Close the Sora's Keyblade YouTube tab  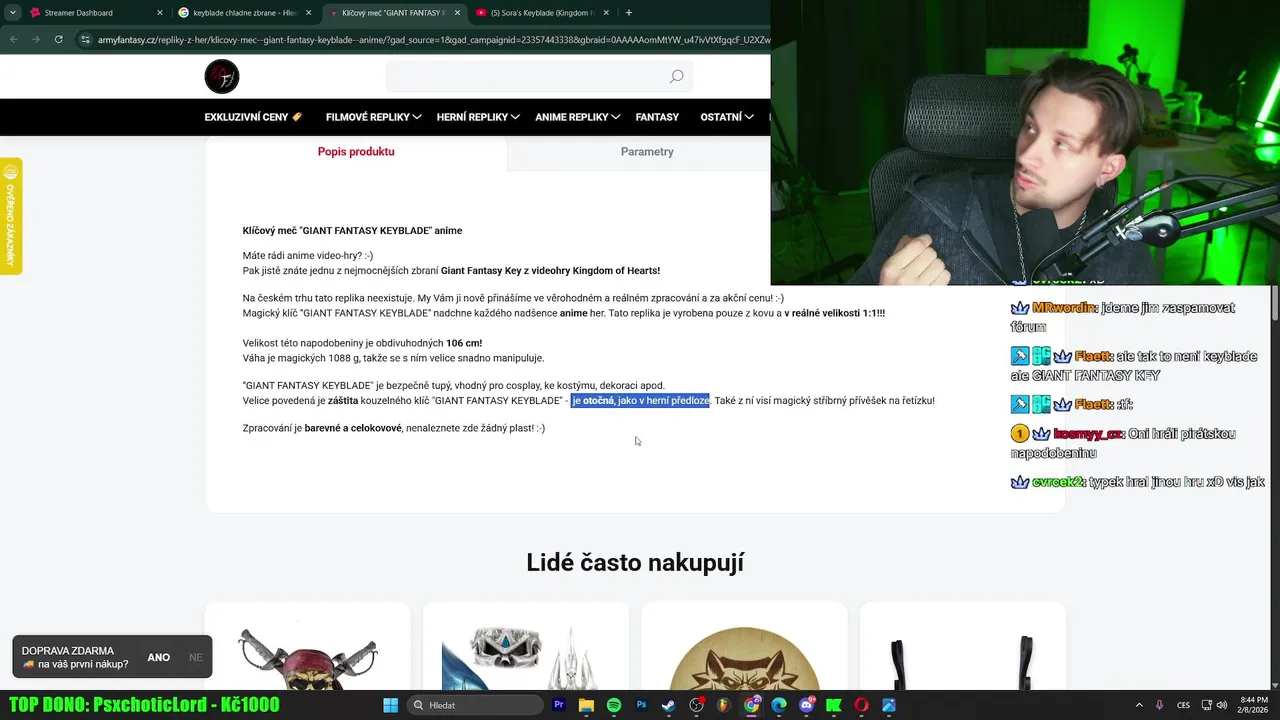click(606, 13)
